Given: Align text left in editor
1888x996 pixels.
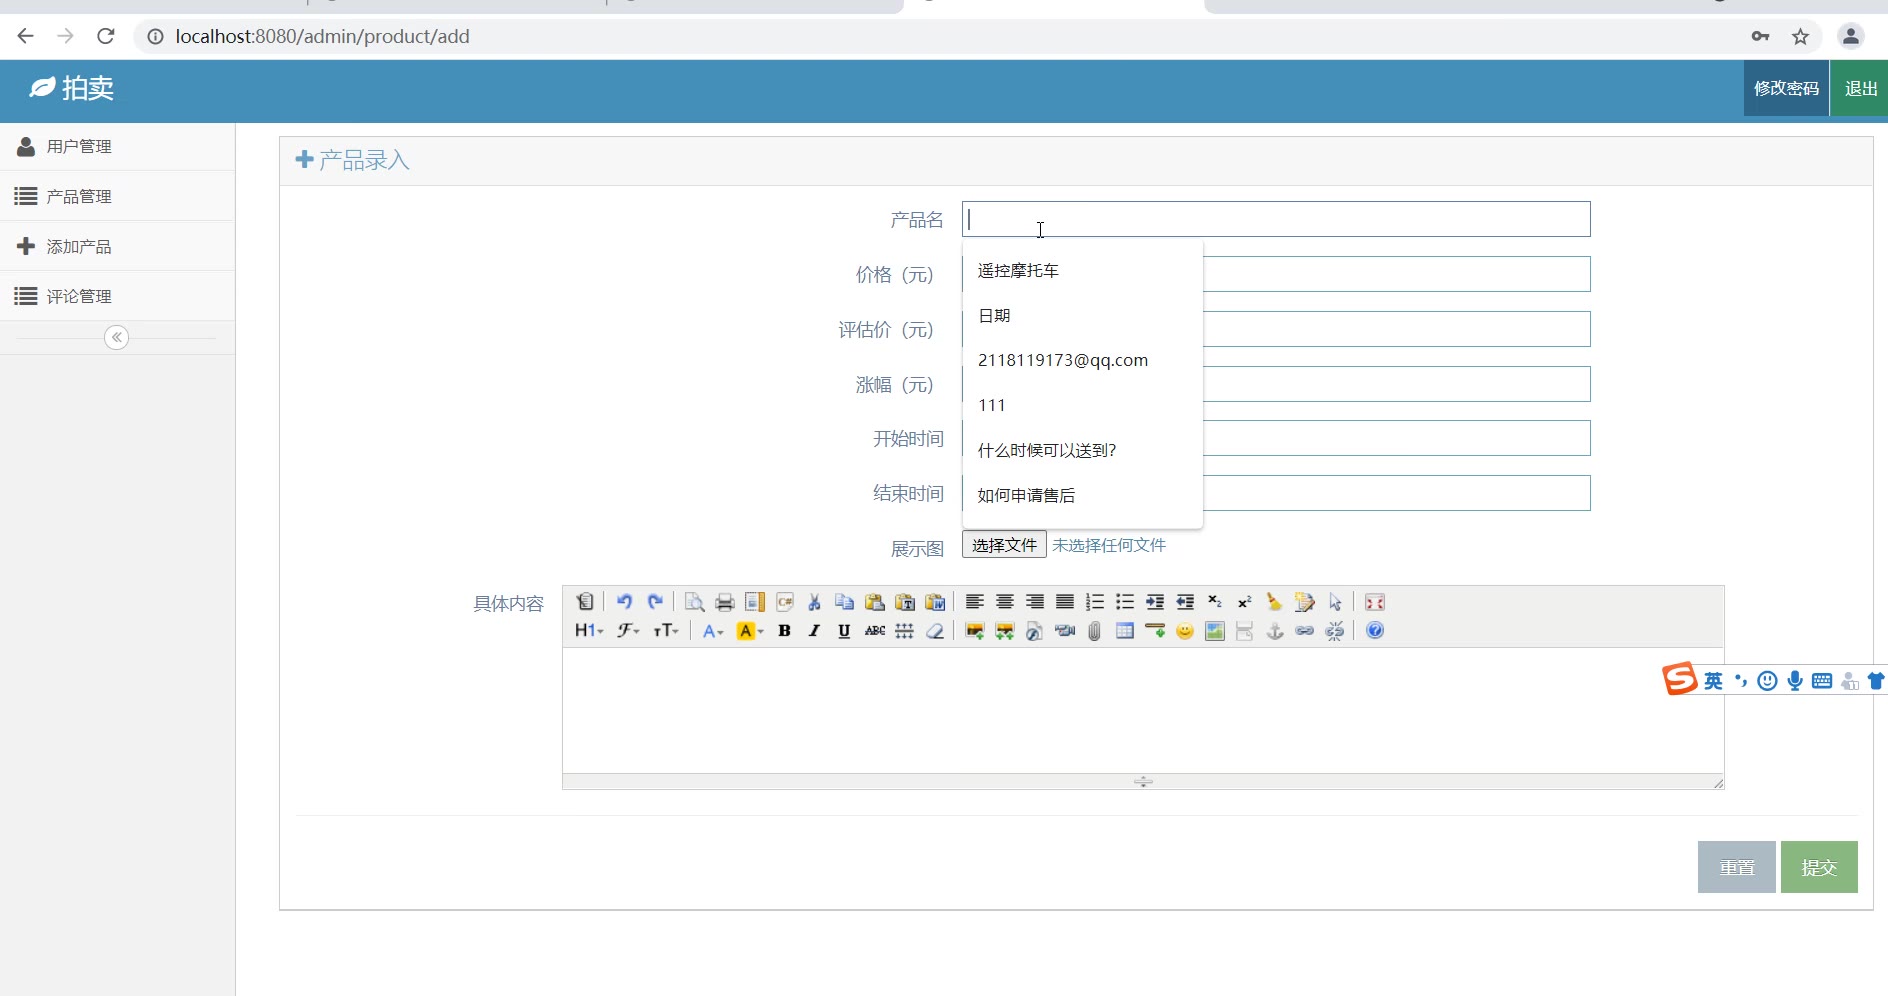Looking at the screenshot, I should coord(975,602).
